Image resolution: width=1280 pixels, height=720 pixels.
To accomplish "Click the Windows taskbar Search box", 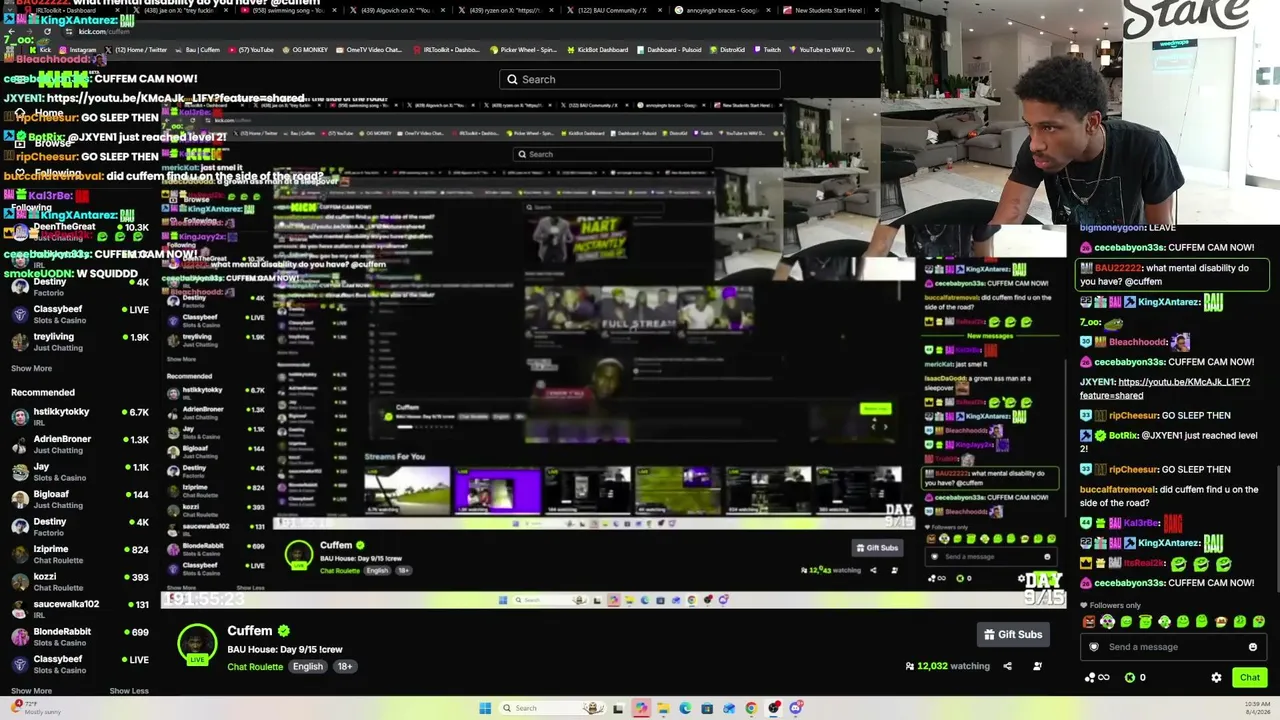I will coord(554,708).
